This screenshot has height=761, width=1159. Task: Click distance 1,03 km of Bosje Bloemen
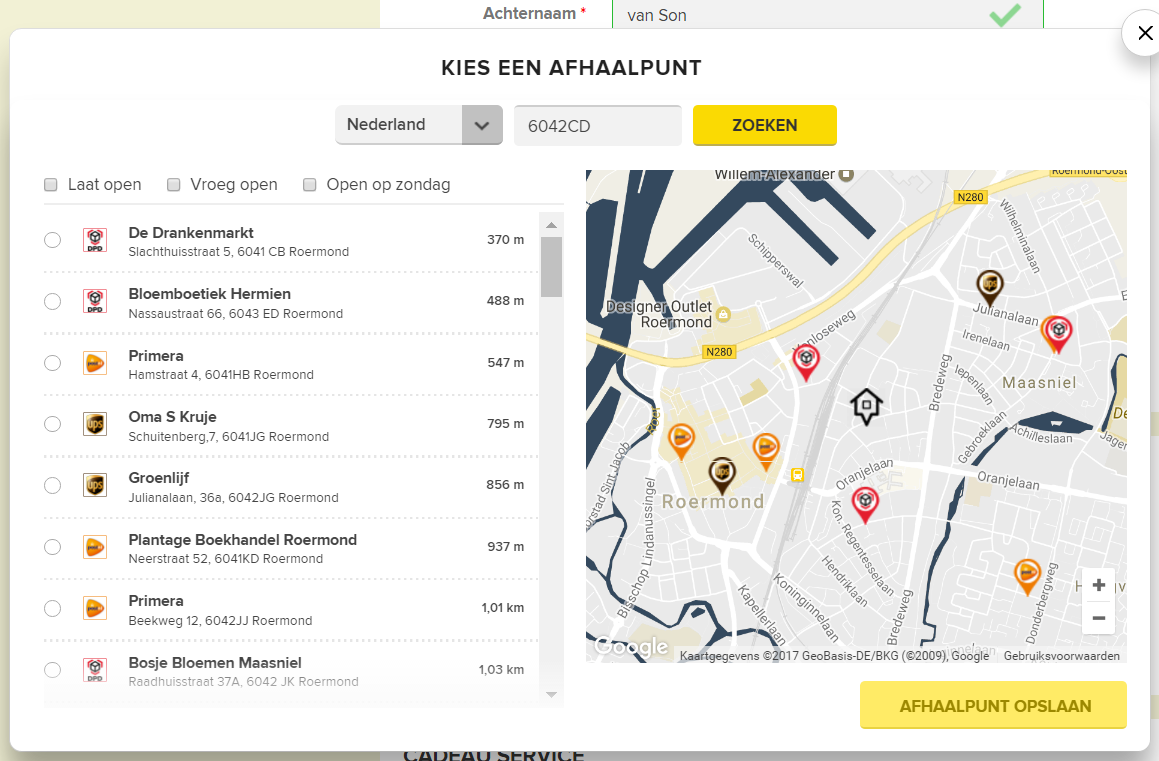point(501,670)
